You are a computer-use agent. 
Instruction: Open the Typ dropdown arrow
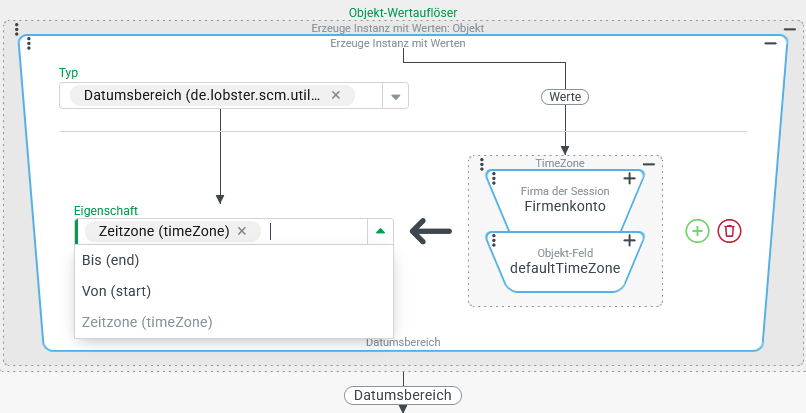[395, 96]
